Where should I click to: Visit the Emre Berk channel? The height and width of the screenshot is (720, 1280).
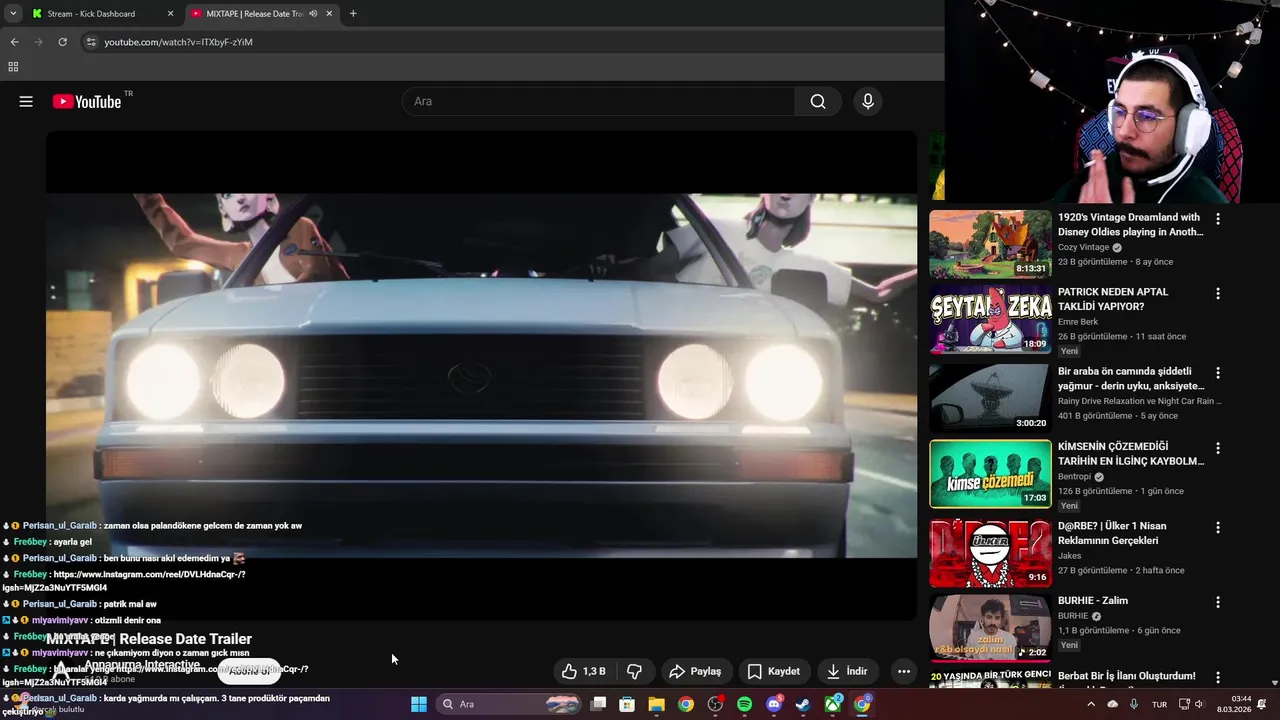[x=1078, y=322]
